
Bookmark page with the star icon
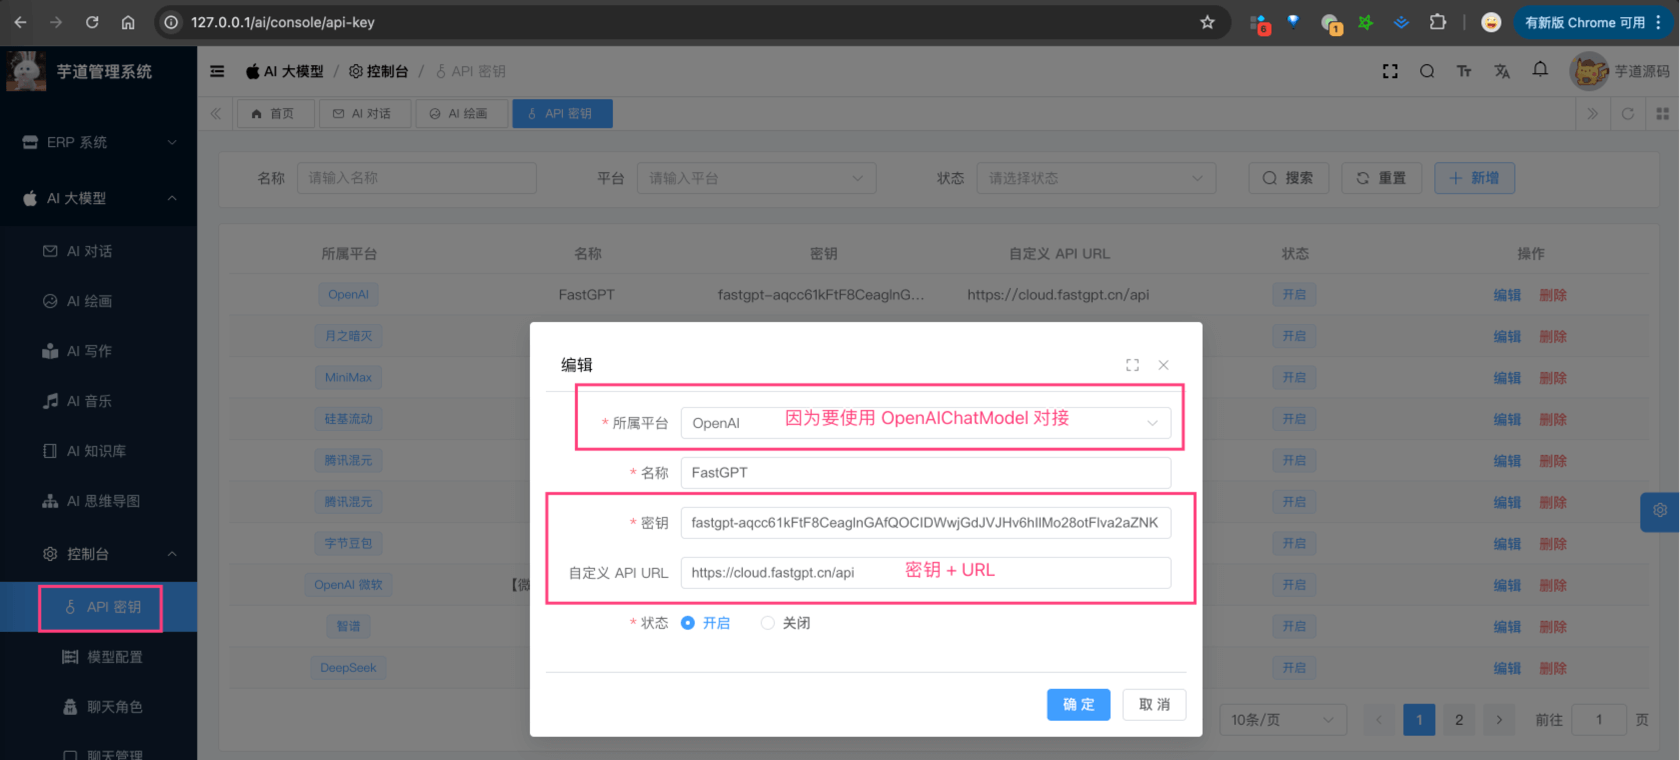tap(1207, 22)
